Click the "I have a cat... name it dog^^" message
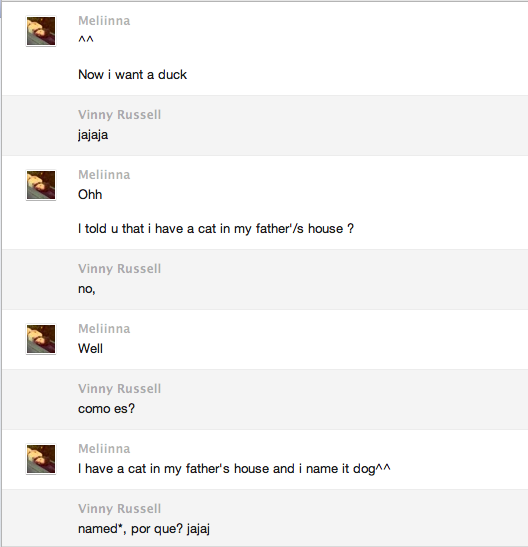The height and width of the screenshot is (547, 528). [234, 469]
